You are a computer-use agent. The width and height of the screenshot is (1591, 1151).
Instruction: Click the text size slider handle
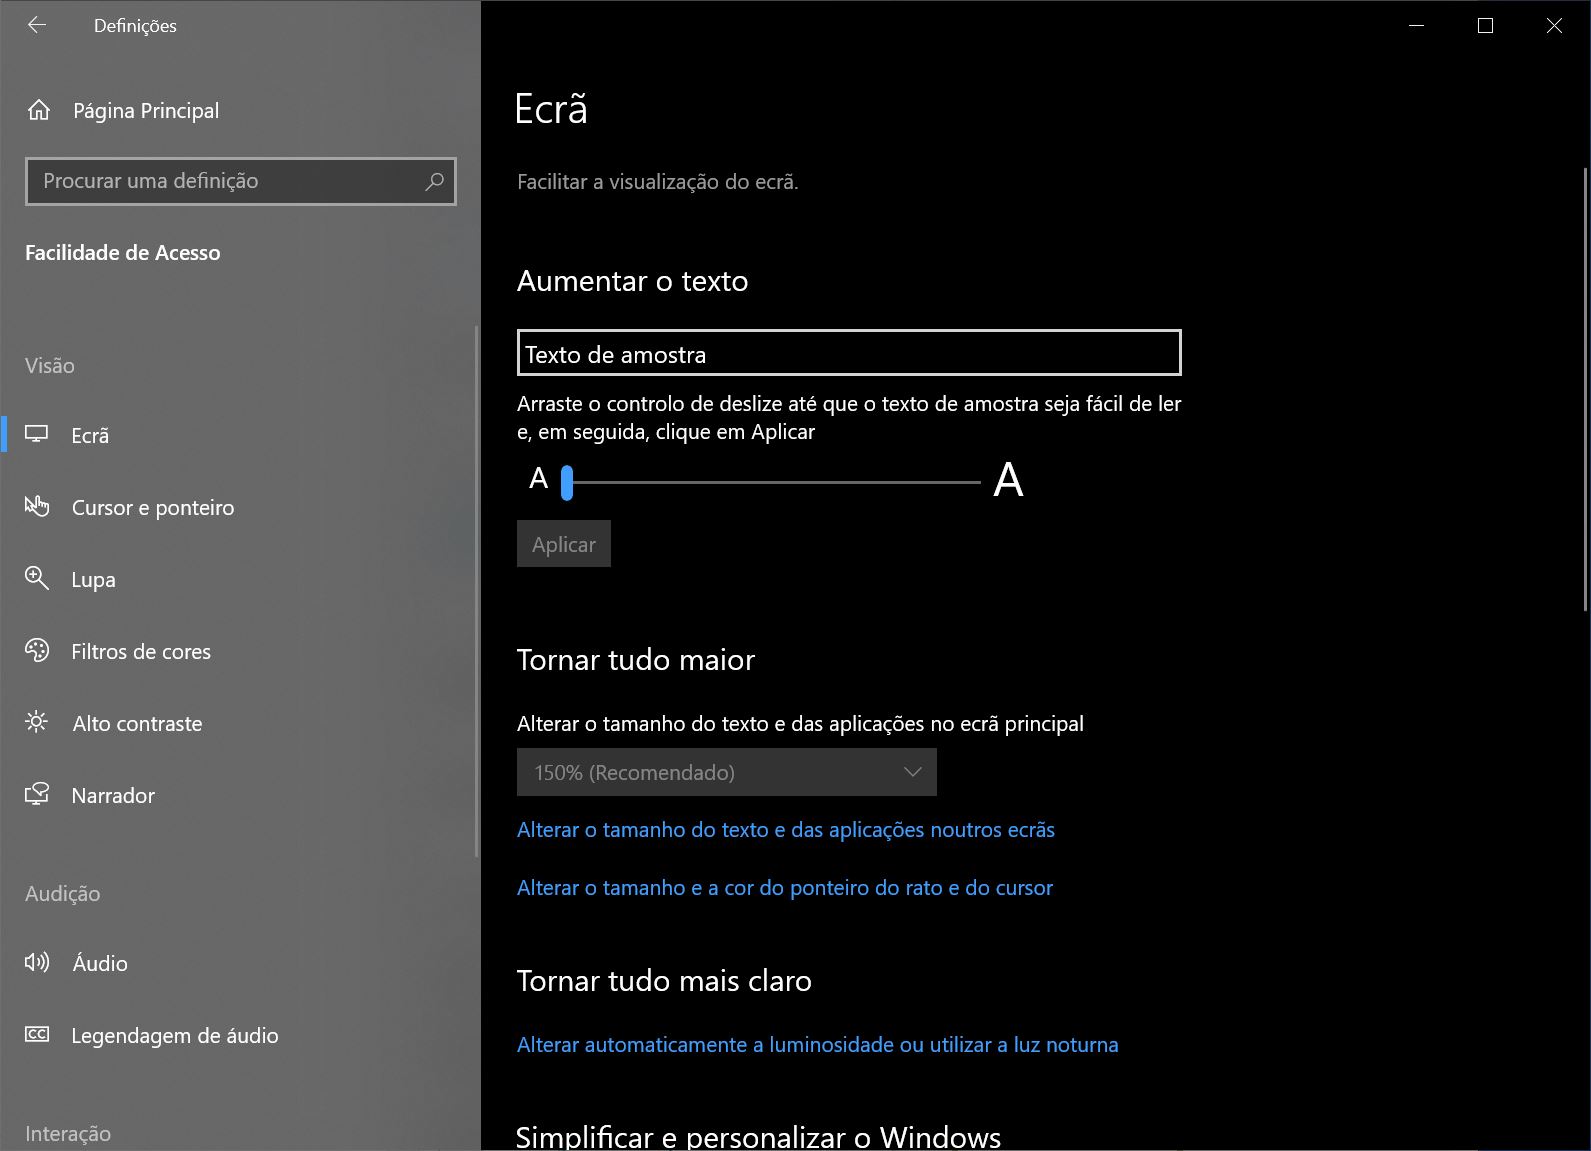(x=567, y=482)
